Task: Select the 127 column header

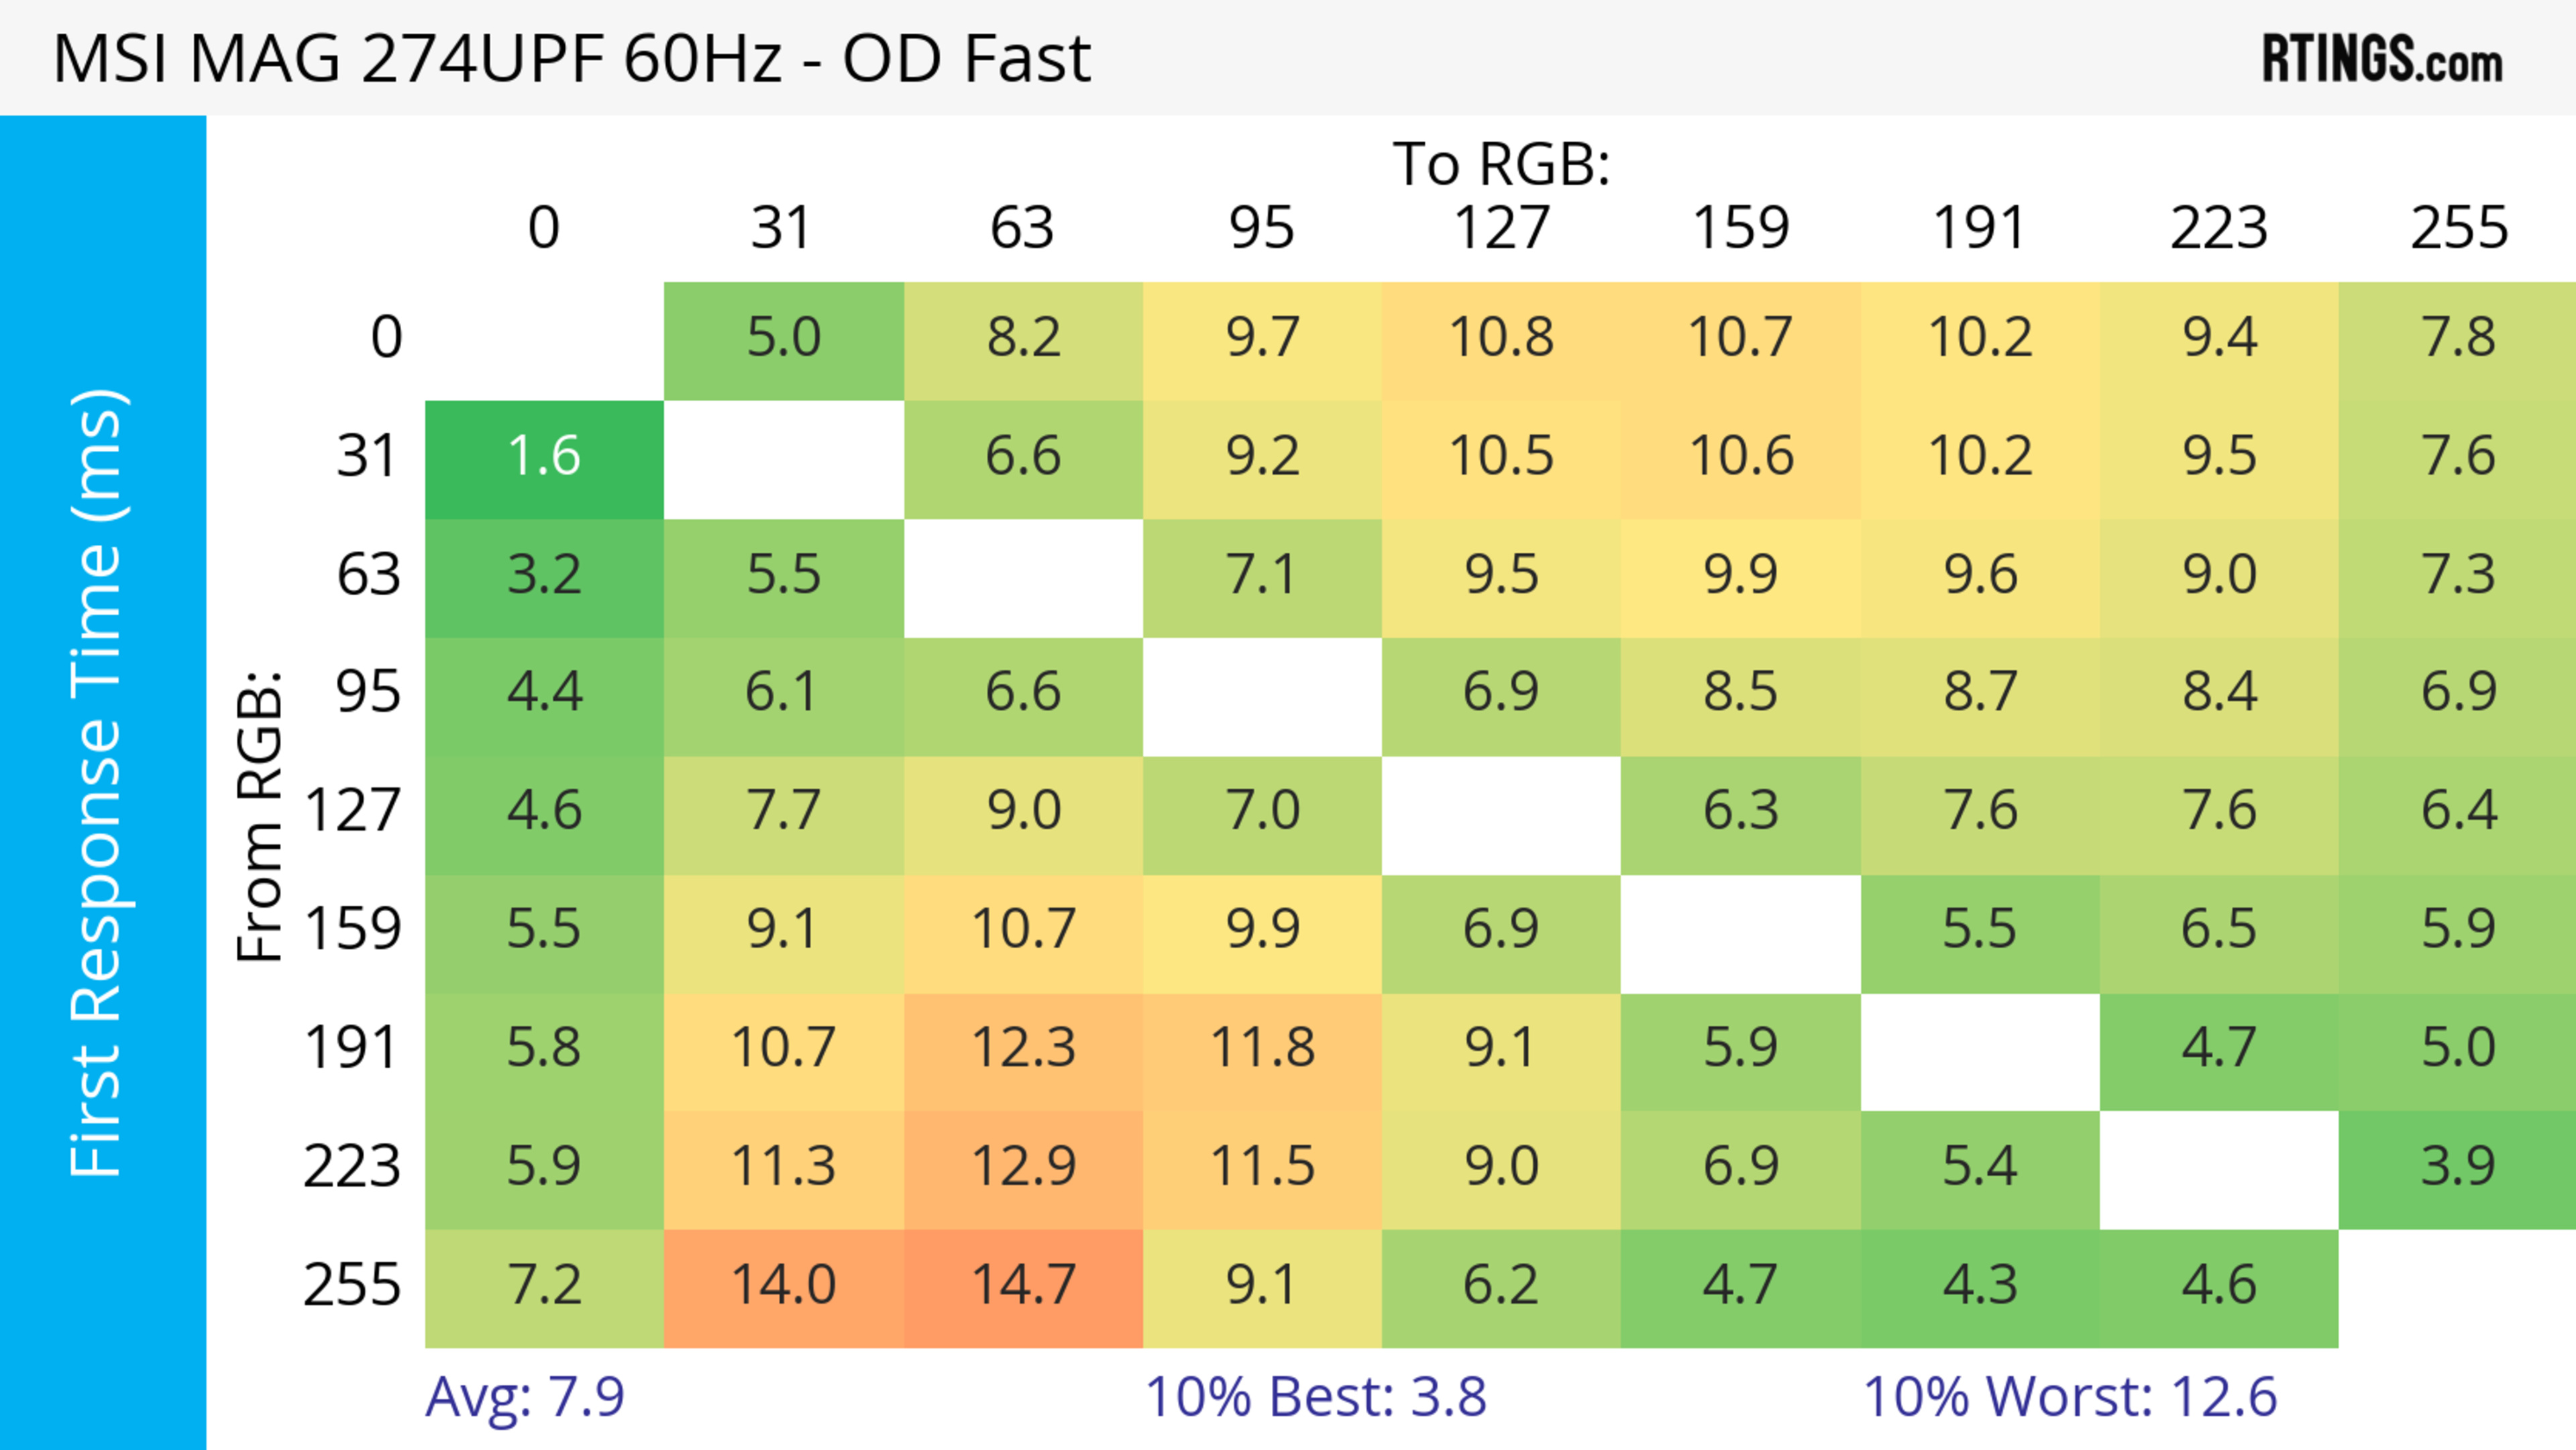Action: click(1501, 229)
